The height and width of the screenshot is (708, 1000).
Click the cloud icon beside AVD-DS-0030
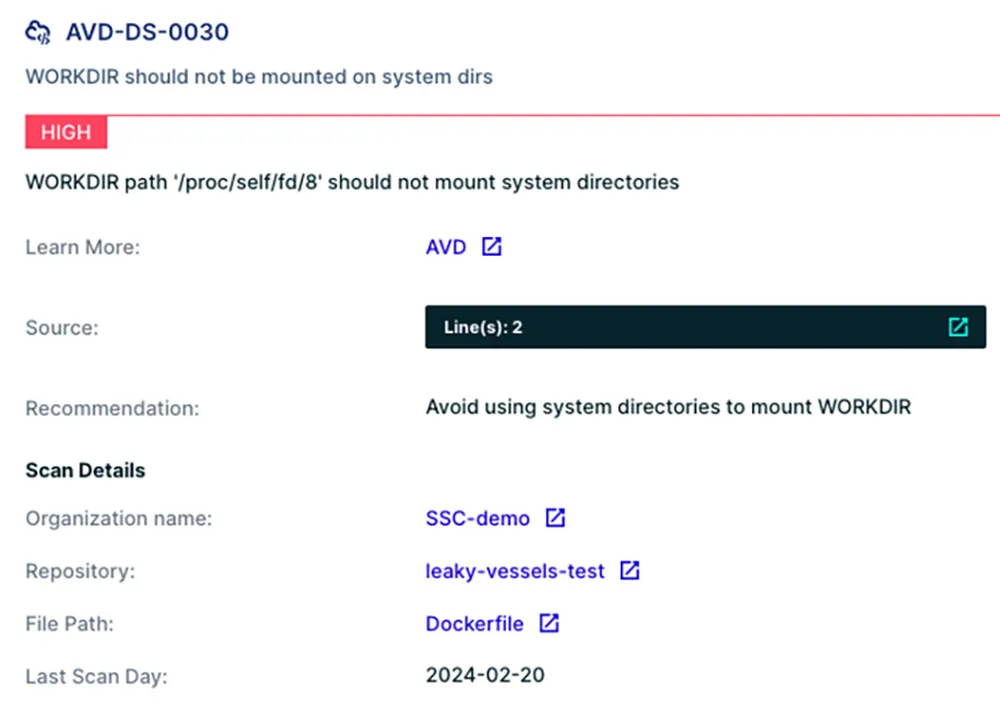tap(38, 32)
